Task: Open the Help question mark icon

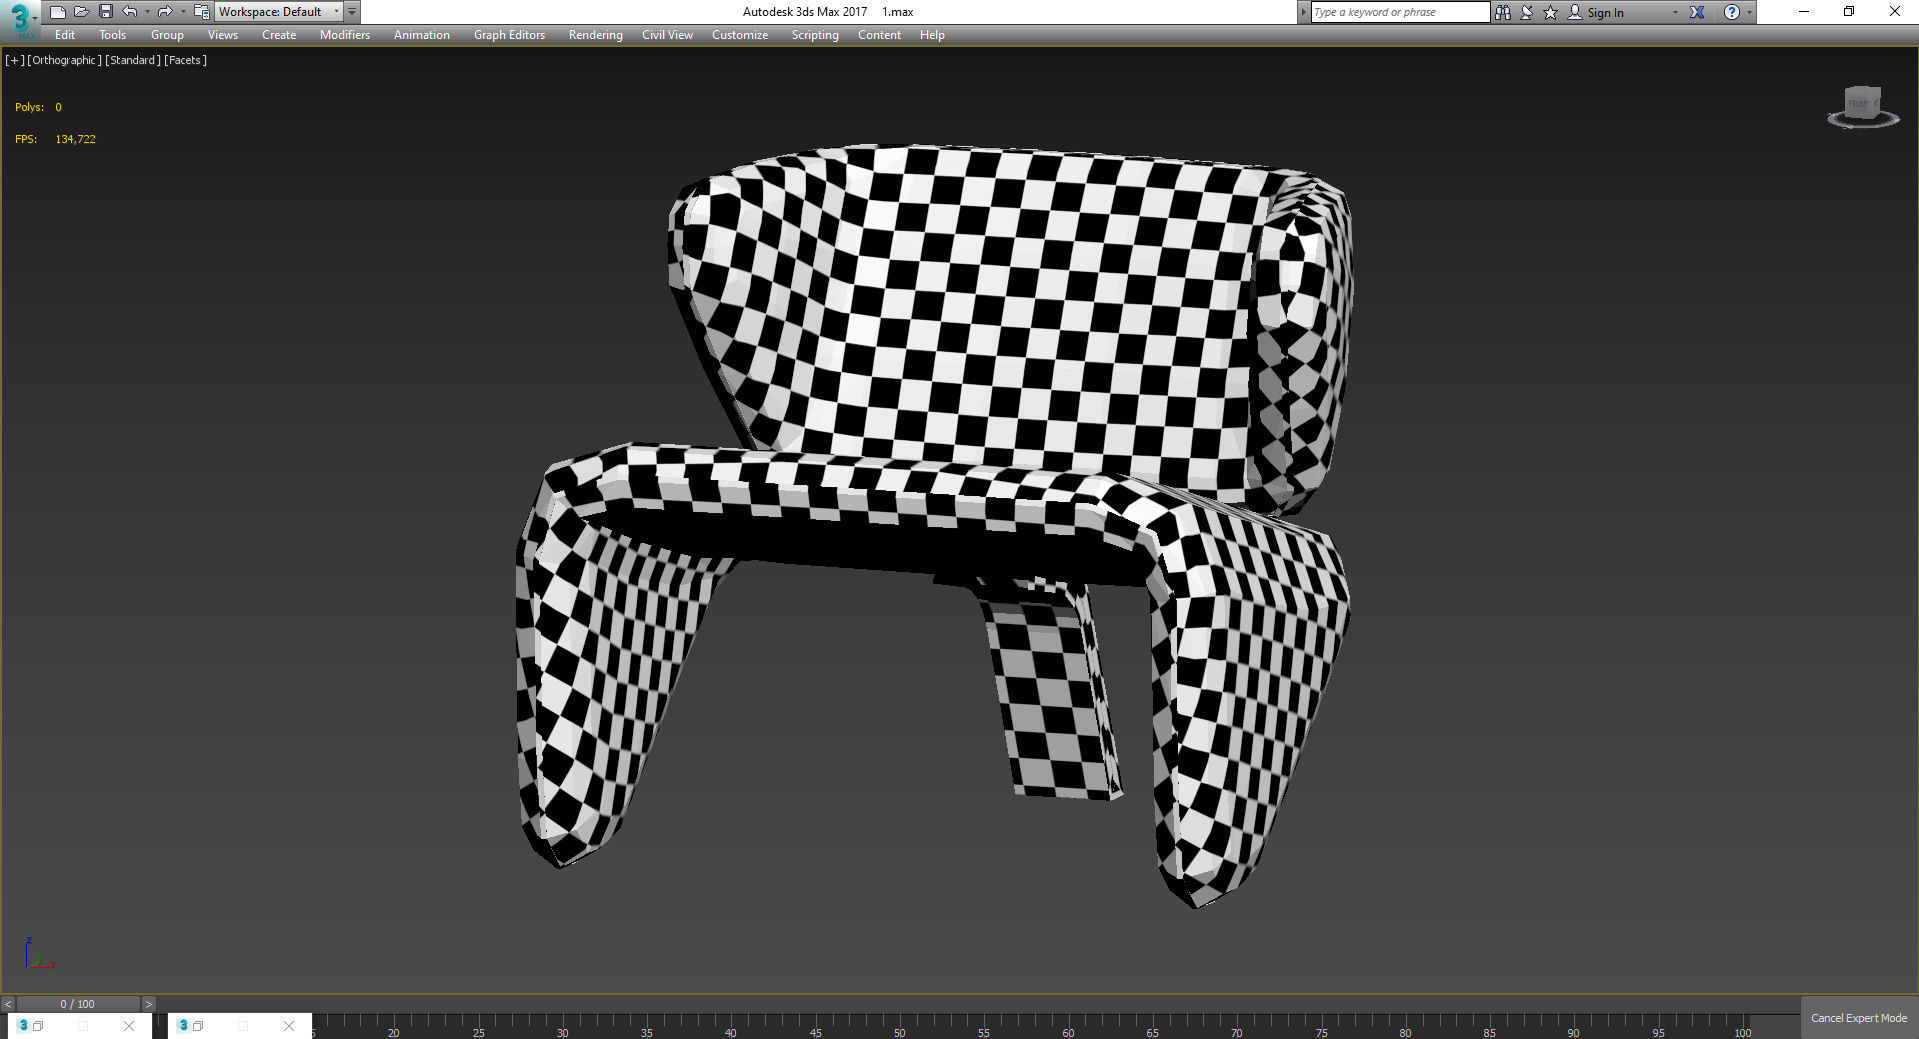Action: (x=1732, y=12)
